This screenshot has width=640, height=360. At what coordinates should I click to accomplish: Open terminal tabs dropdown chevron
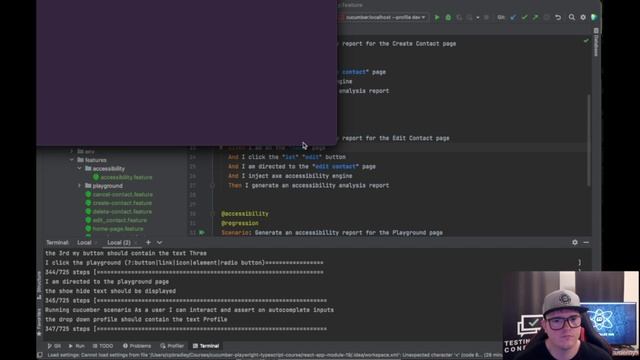[x=160, y=242]
